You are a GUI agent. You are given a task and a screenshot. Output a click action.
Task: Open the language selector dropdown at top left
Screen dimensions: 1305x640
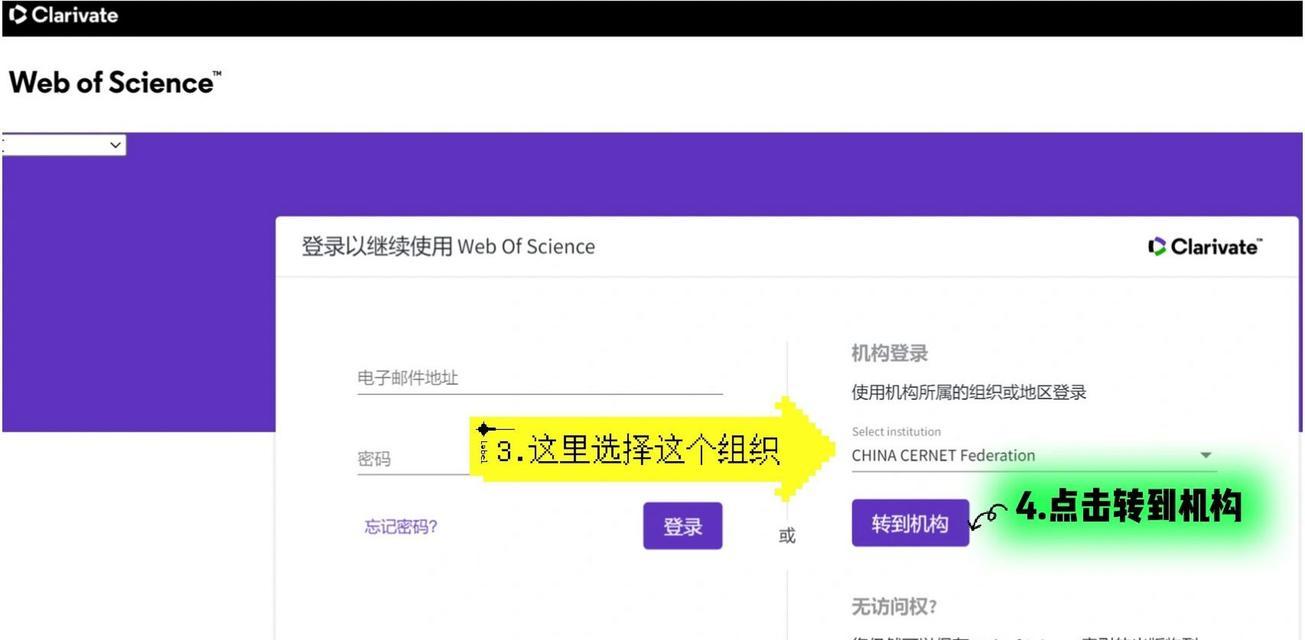tap(64, 145)
